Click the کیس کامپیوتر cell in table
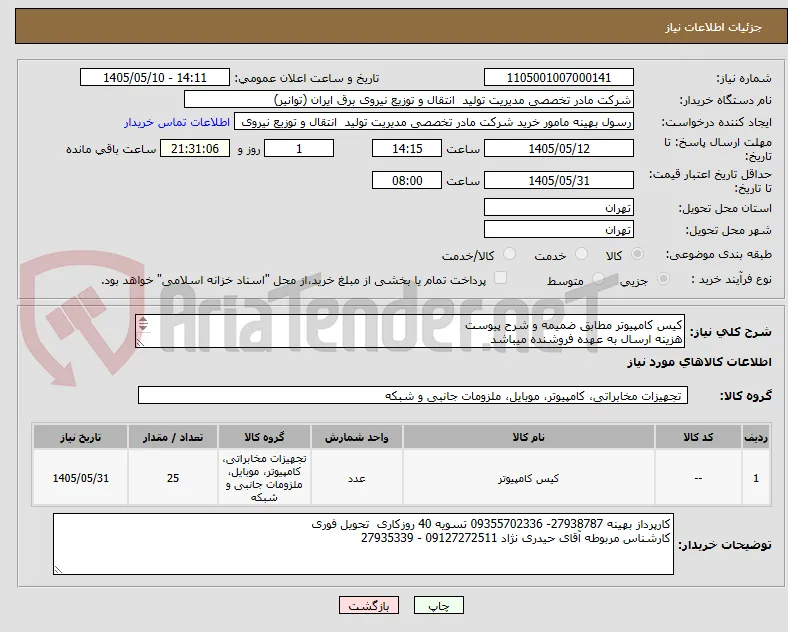788x632 pixels. click(528, 478)
